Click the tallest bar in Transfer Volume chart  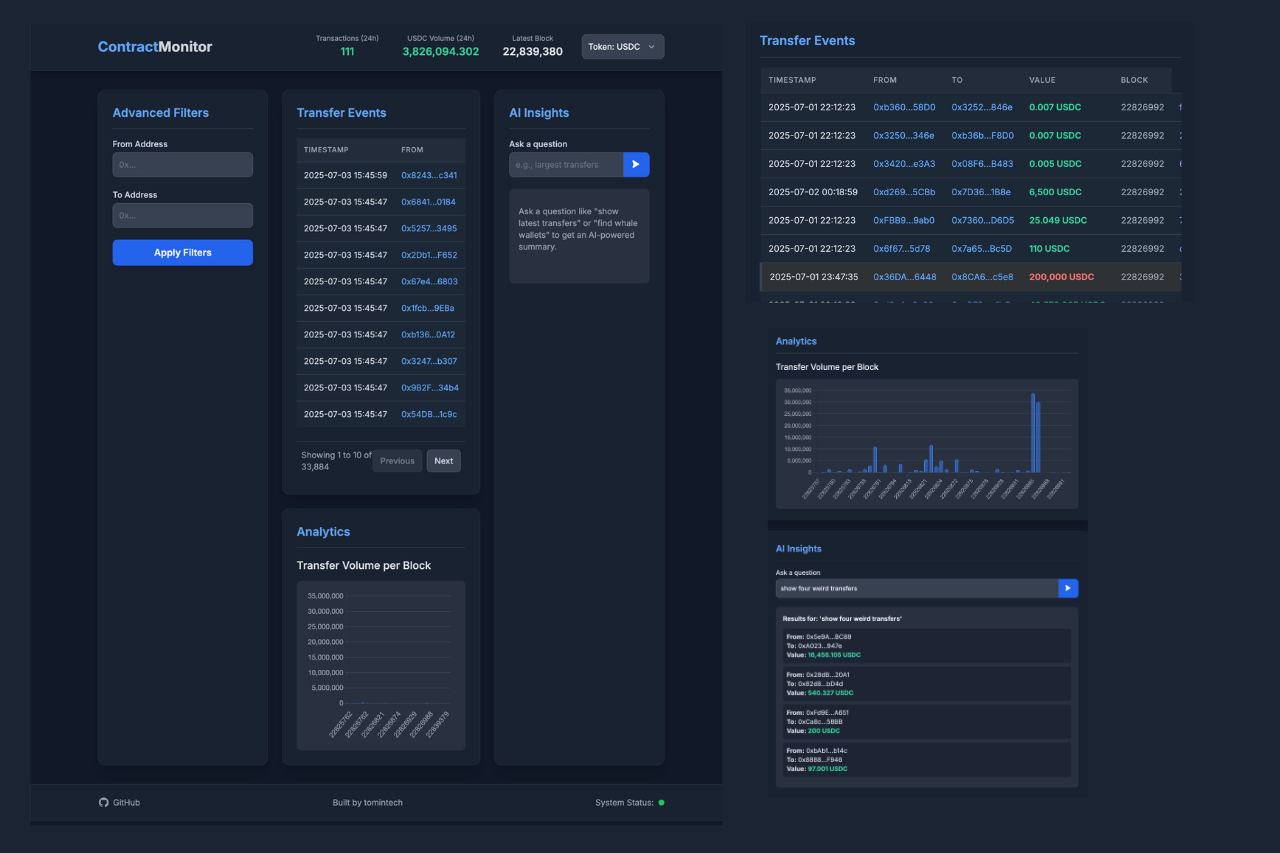coord(1035,430)
